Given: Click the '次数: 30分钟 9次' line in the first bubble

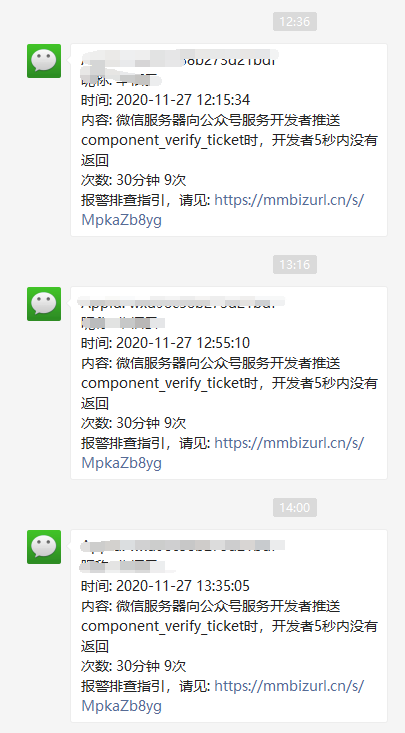Looking at the screenshot, I should click(134, 180).
